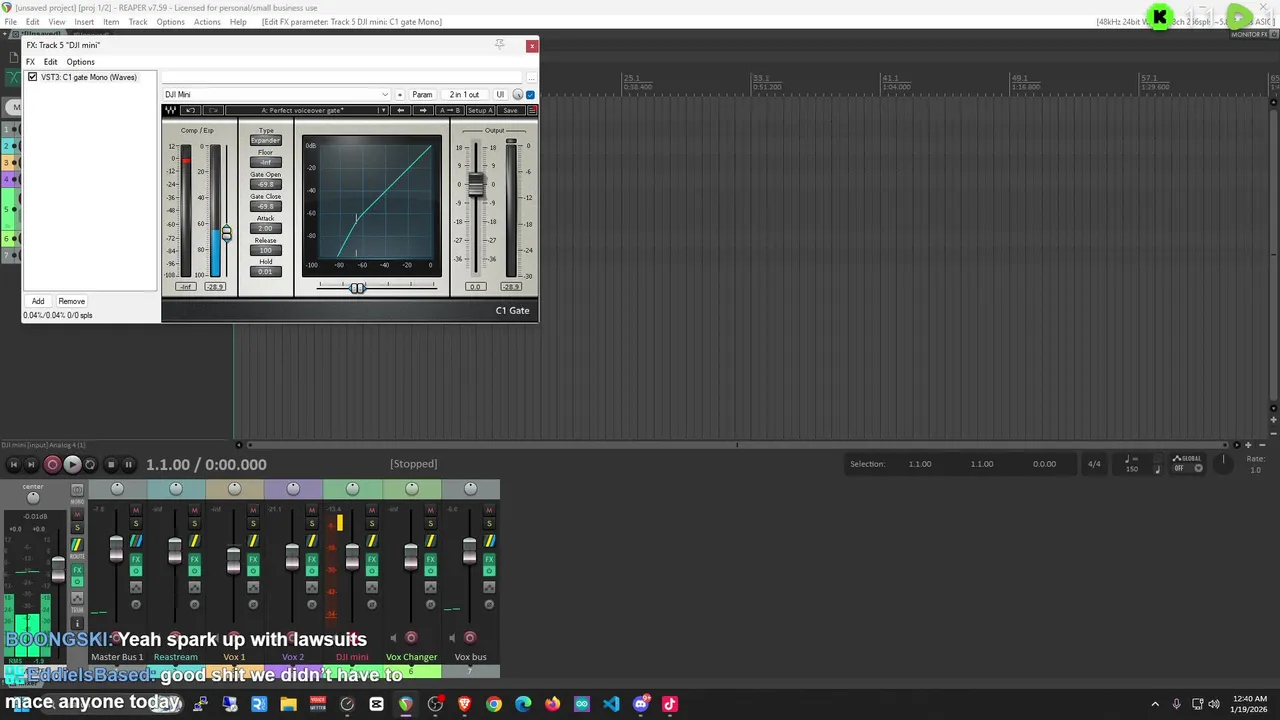Toggle the FX bypass checkbox at top right
1280x720 pixels.
(x=530, y=95)
